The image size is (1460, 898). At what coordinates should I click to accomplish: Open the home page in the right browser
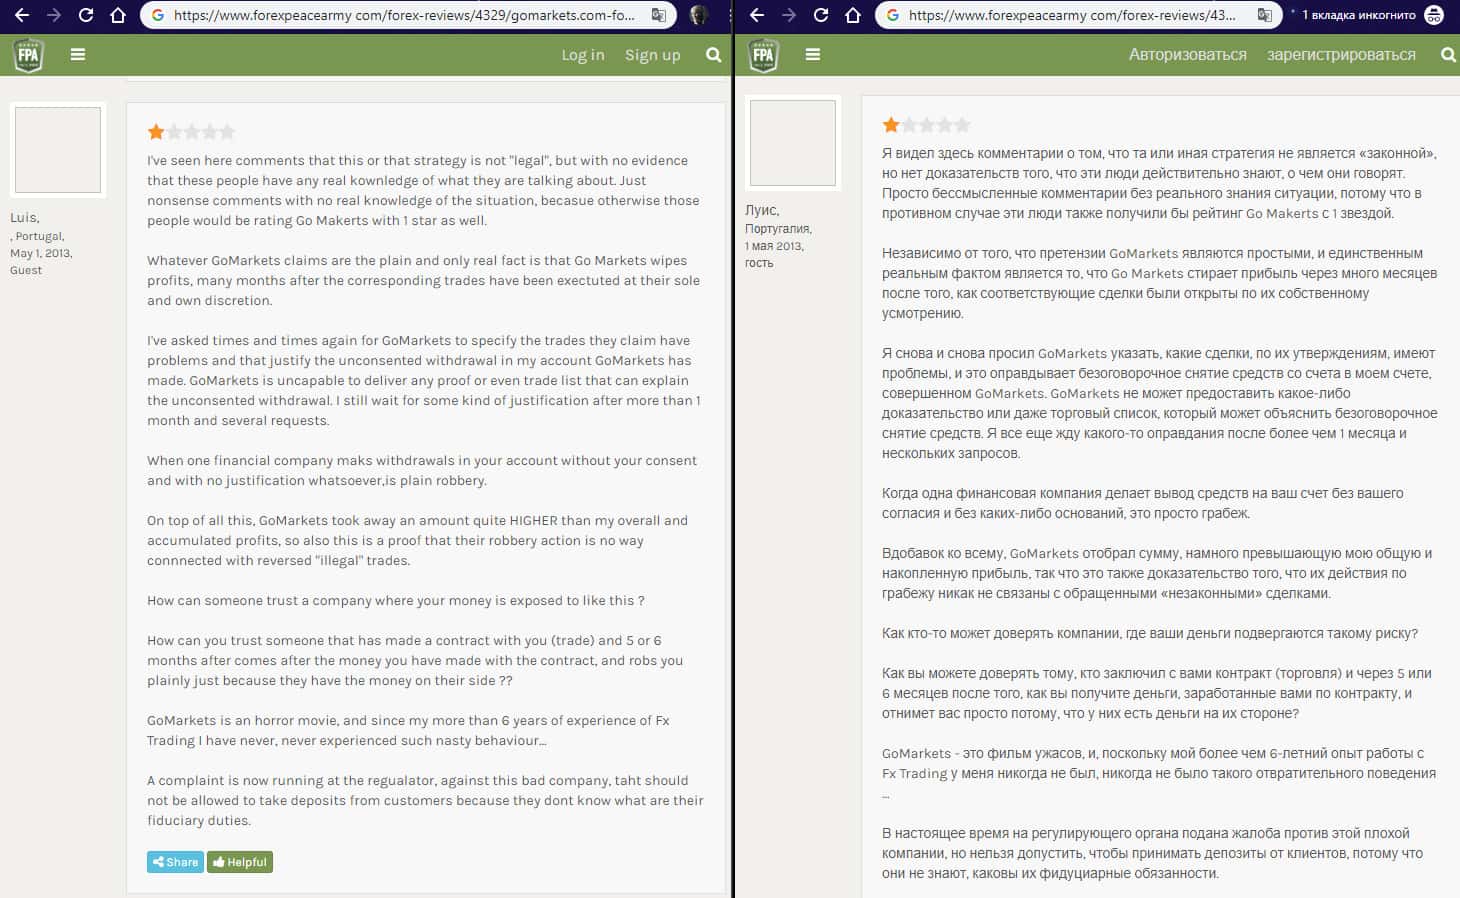coord(853,15)
